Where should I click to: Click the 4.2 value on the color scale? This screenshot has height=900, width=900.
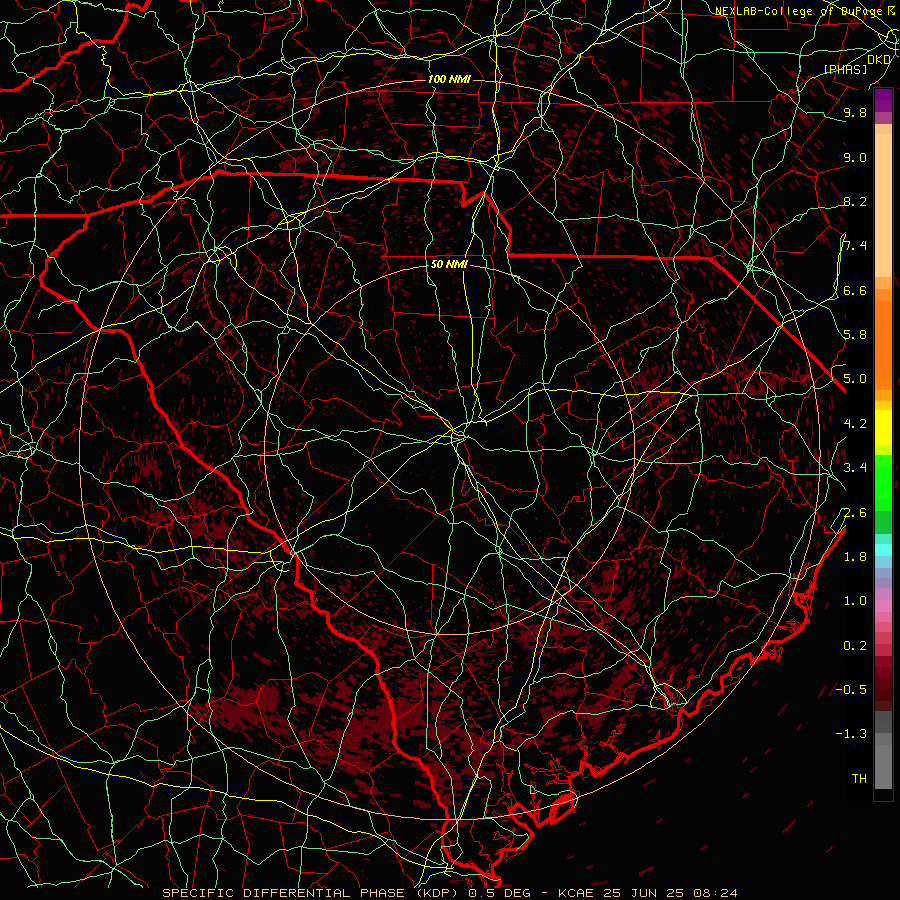coord(855,424)
